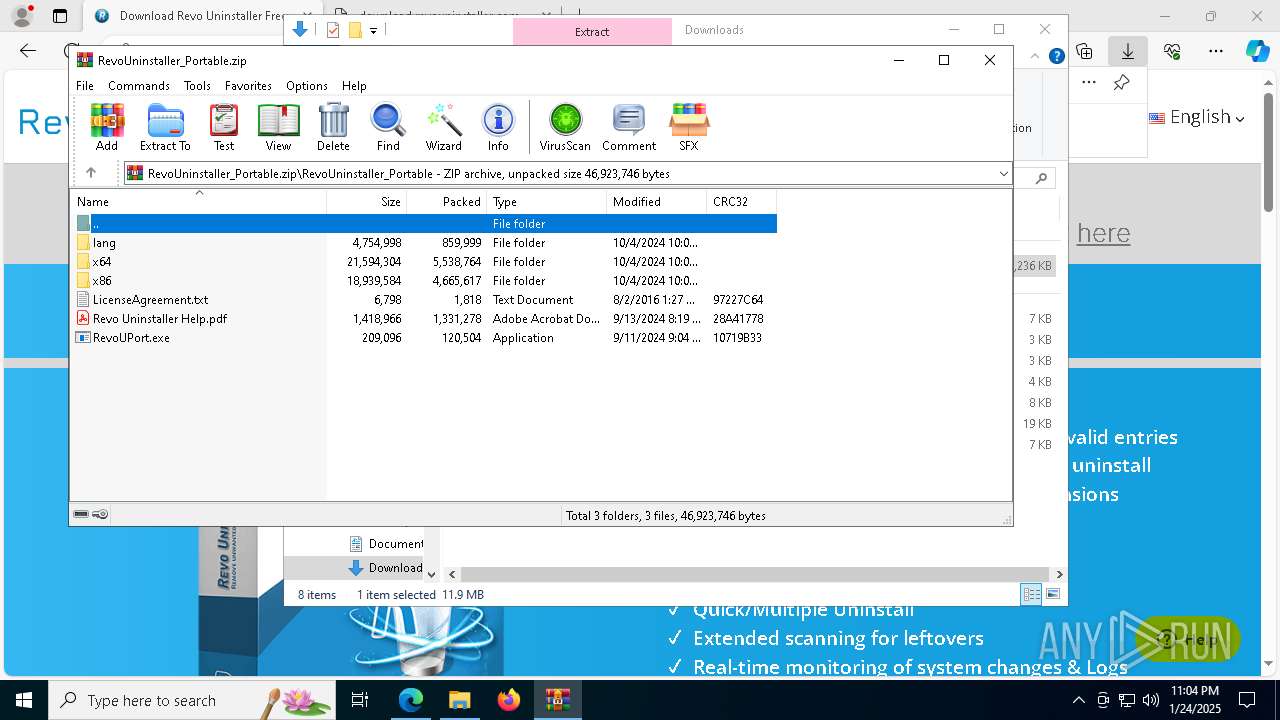Viewport: 1280px width, 720px height.
Task: Go up one folder level arrow
Action: pyautogui.click(x=91, y=173)
